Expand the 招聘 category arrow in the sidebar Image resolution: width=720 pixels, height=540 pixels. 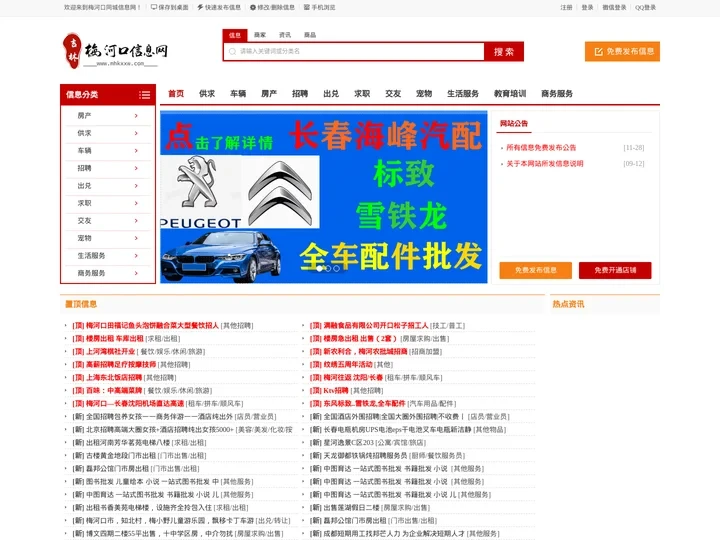136,168
